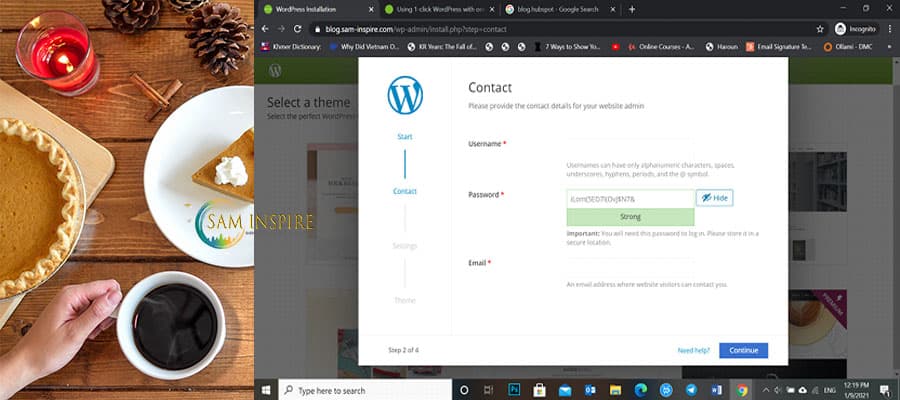This screenshot has width=900, height=400.
Task: Click Continue to proceed with installation
Action: tap(743, 350)
